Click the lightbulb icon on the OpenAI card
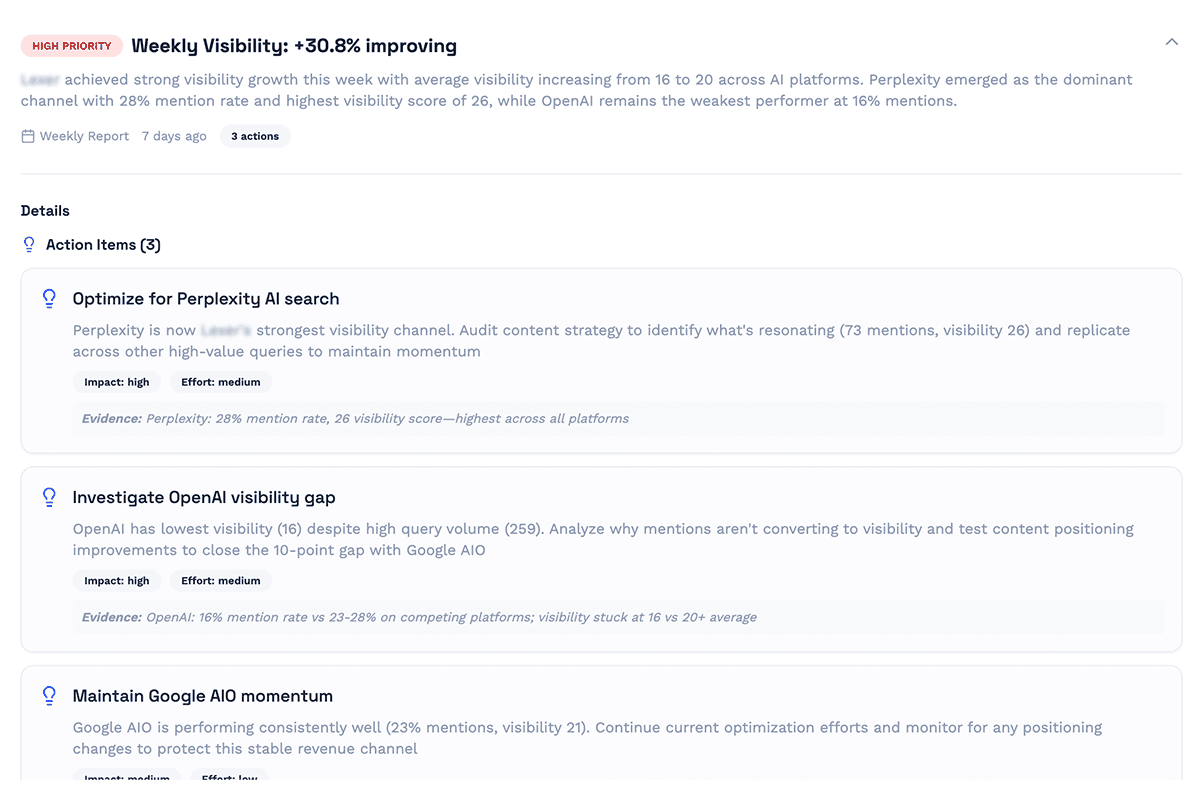1200x800 pixels. point(49,496)
